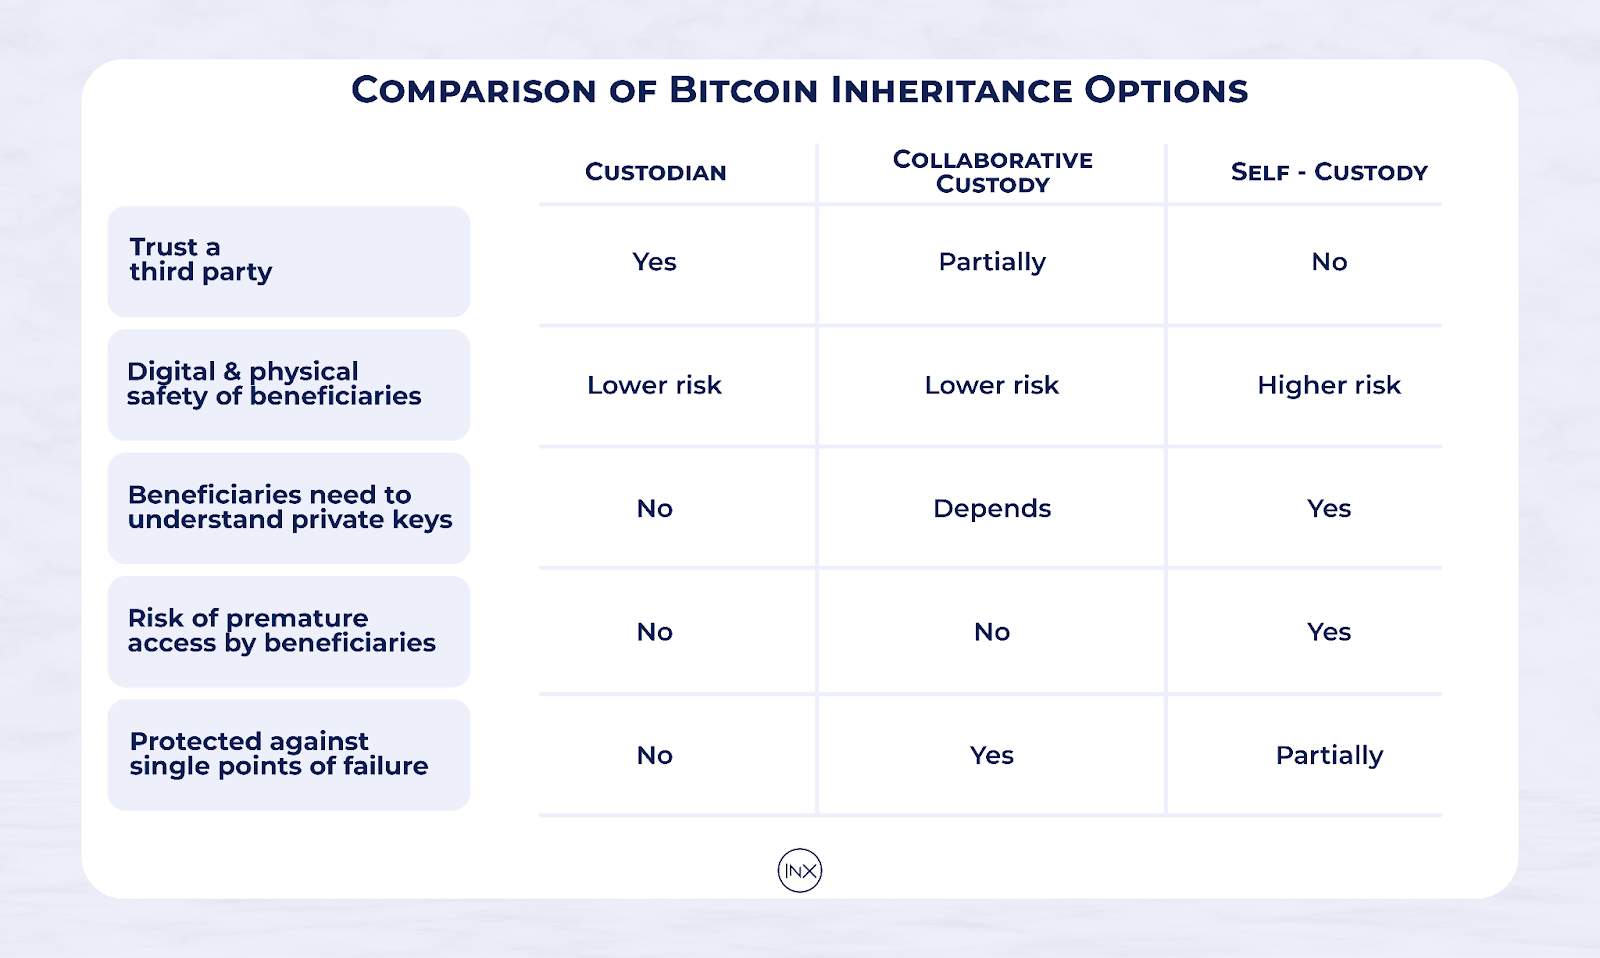Click 'Partially' in the single points of failure row
This screenshot has height=958, width=1600.
click(x=1329, y=756)
